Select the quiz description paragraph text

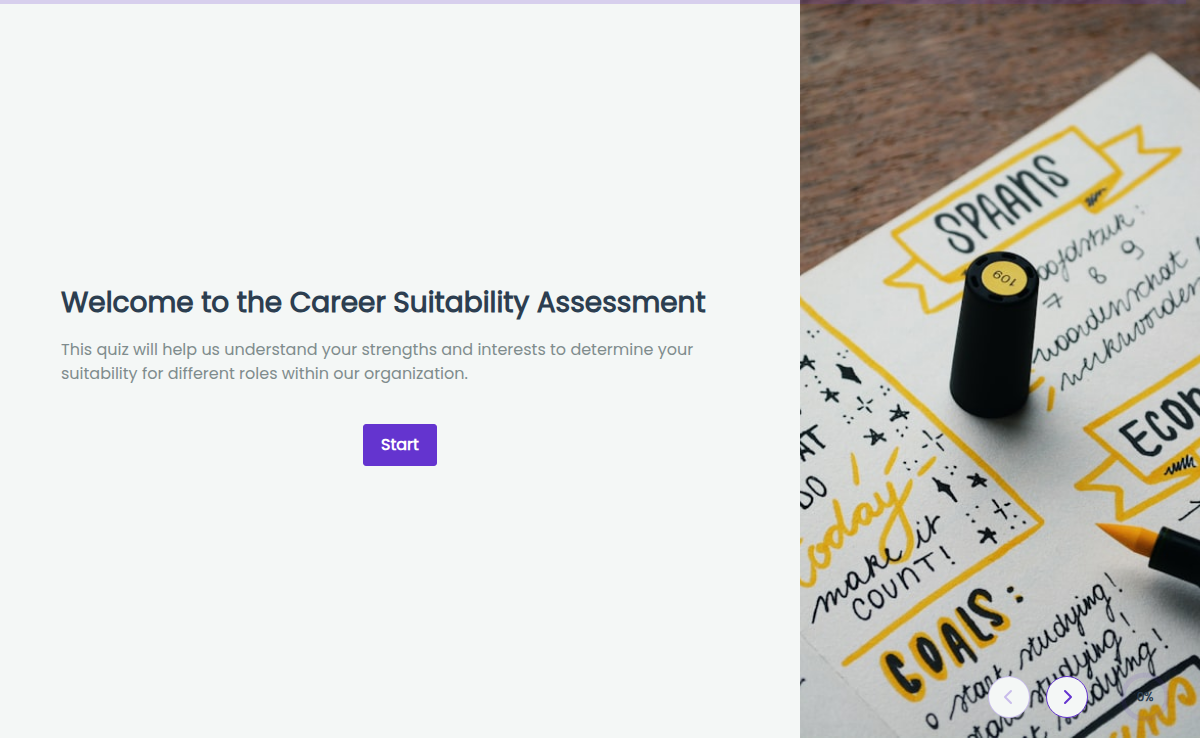[x=377, y=361]
